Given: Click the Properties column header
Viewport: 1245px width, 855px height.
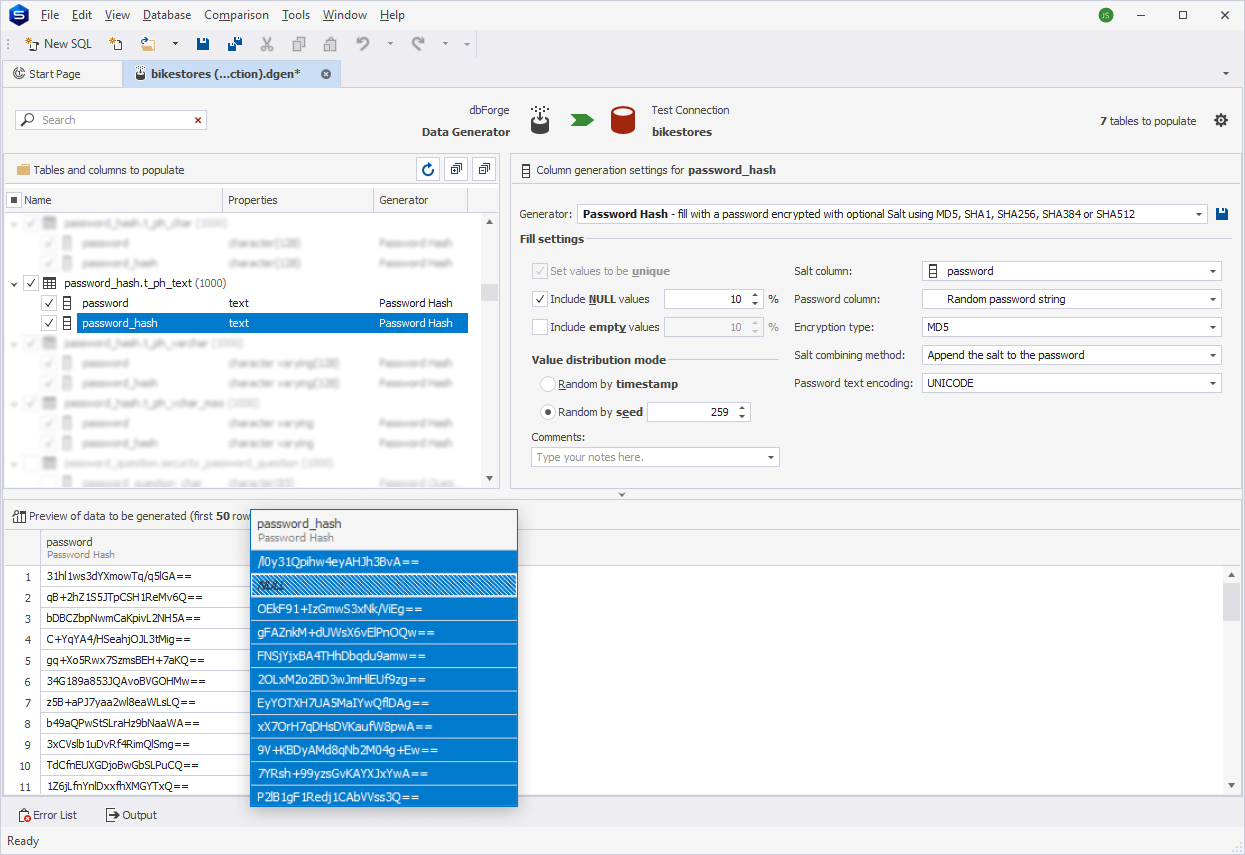Looking at the screenshot, I should [x=298, y=200].
